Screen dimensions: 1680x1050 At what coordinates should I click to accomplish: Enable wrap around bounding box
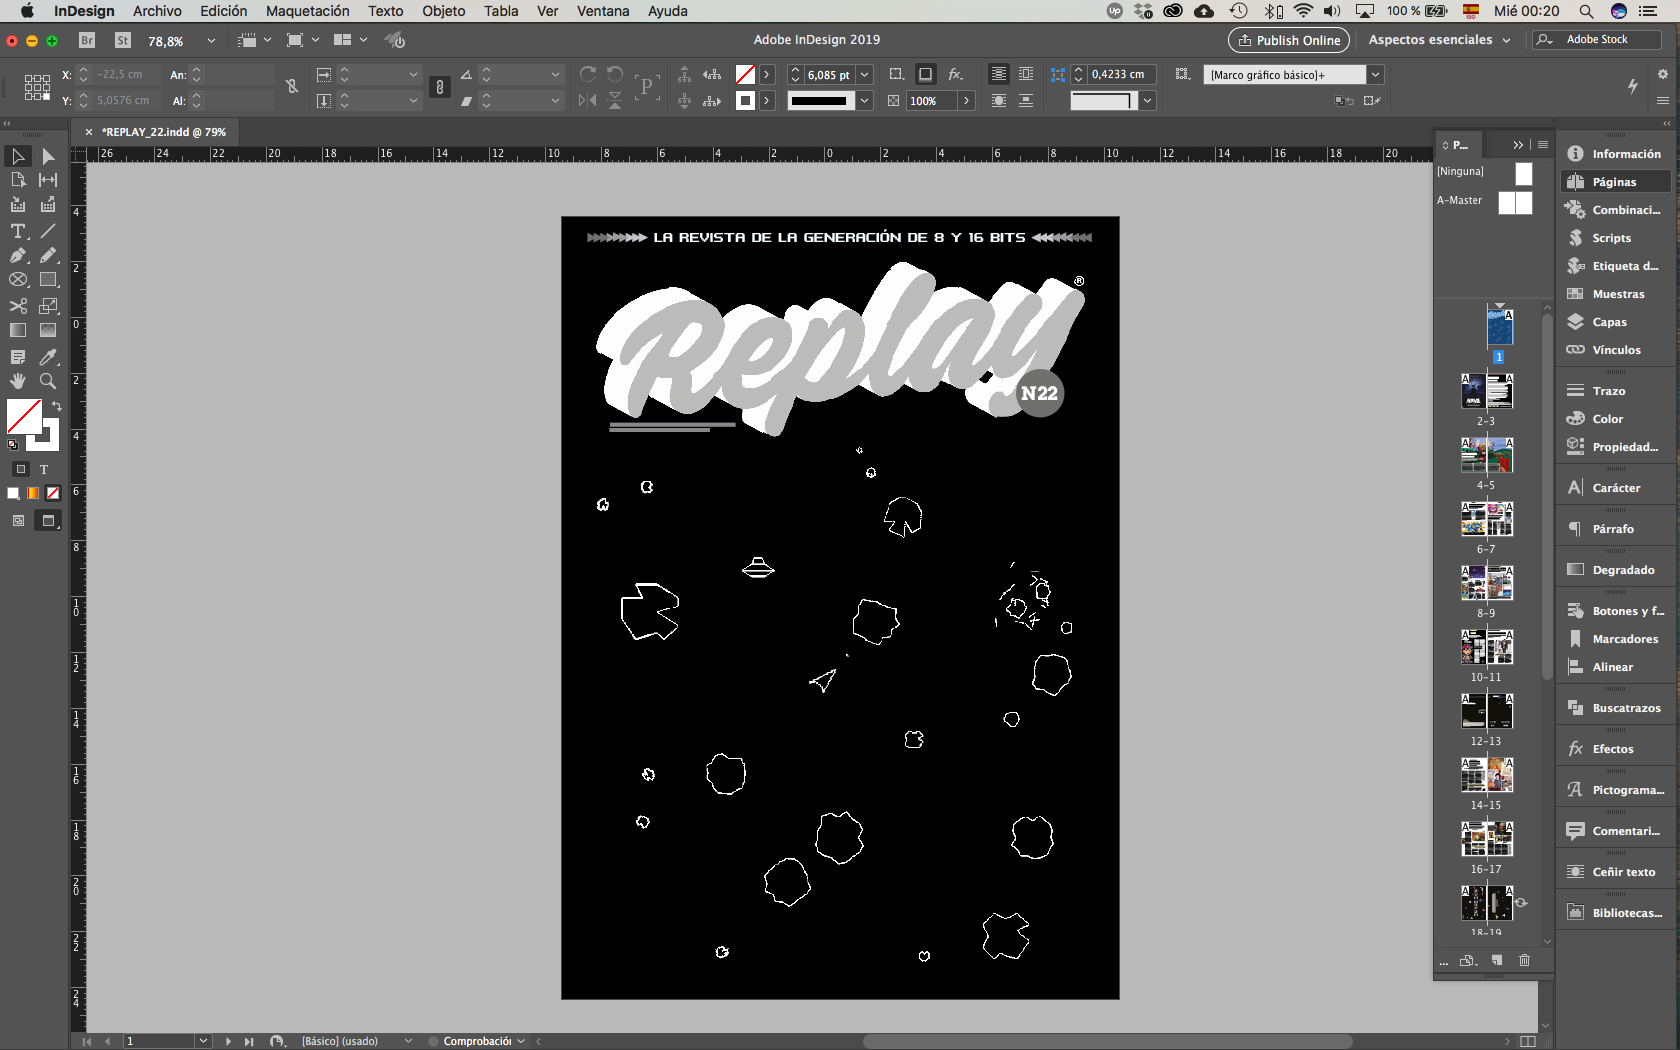pos(1026,74)
